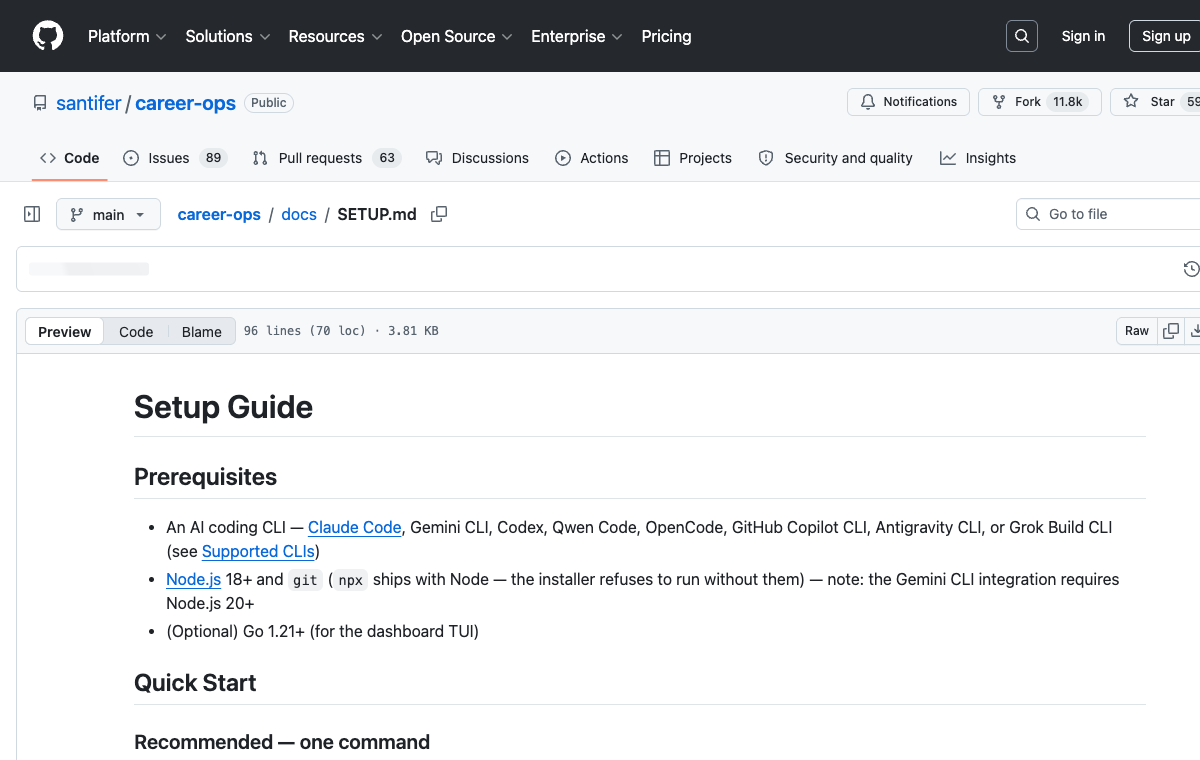Image resolution: width=1200 pixels, height=760 pixels.
Task: Click the Sign up button
Action: click(1166, 36)
